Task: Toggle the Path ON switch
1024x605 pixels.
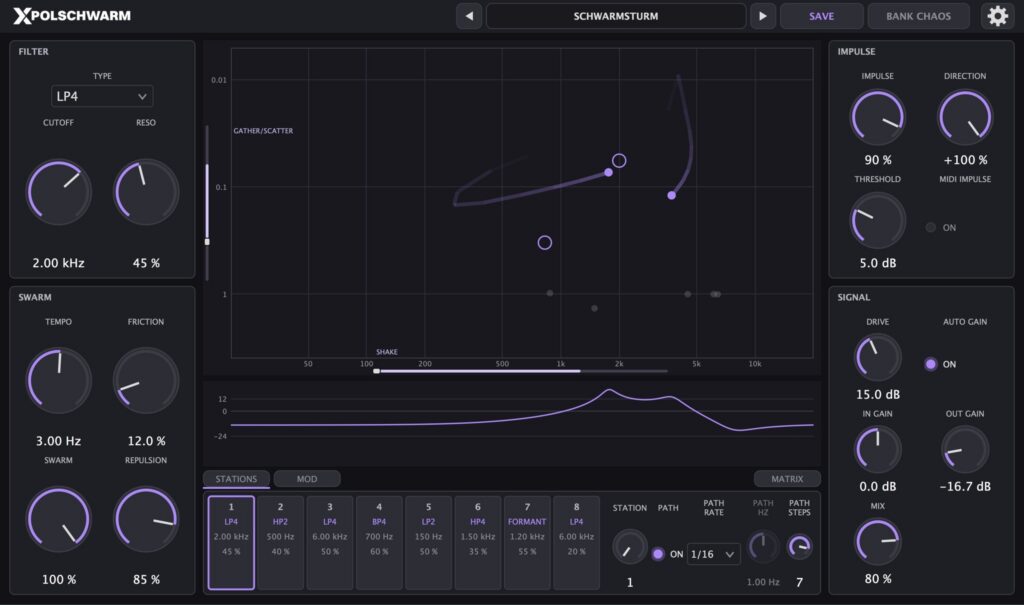Action: 658,554
